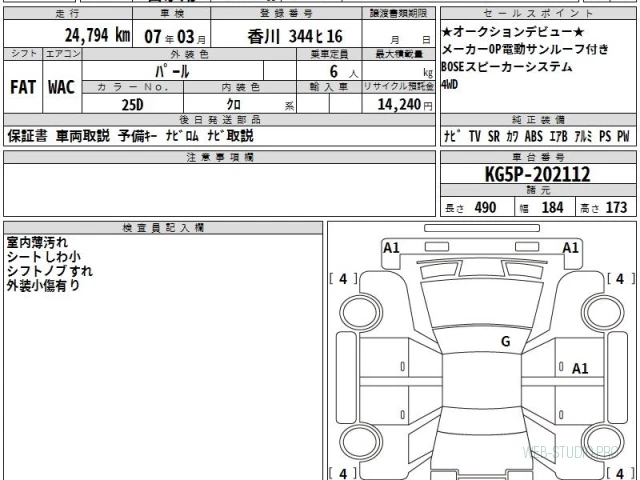Screen dimensions: 640x480
Task: Click the 保証書 item
Action: click(x=27, y=136)
